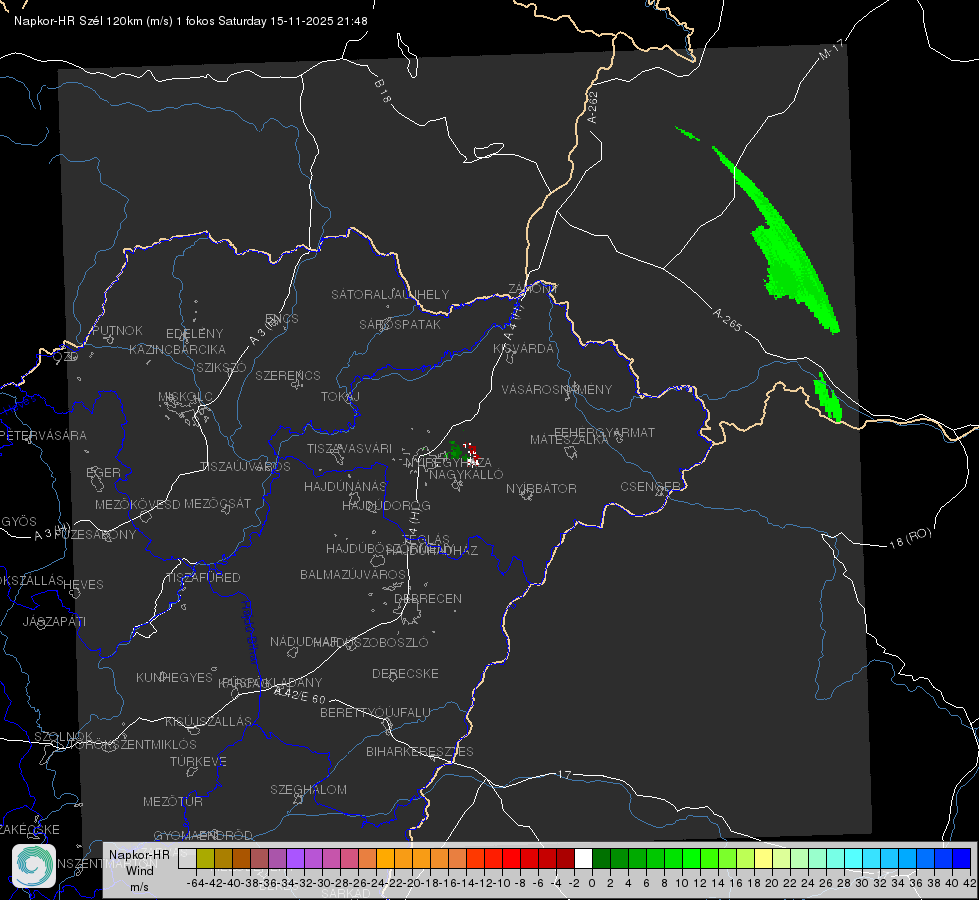Screen dimensions: 979x900
Task: Click the HAJDÚNÁNÁS label
Action: pos(345,486)
